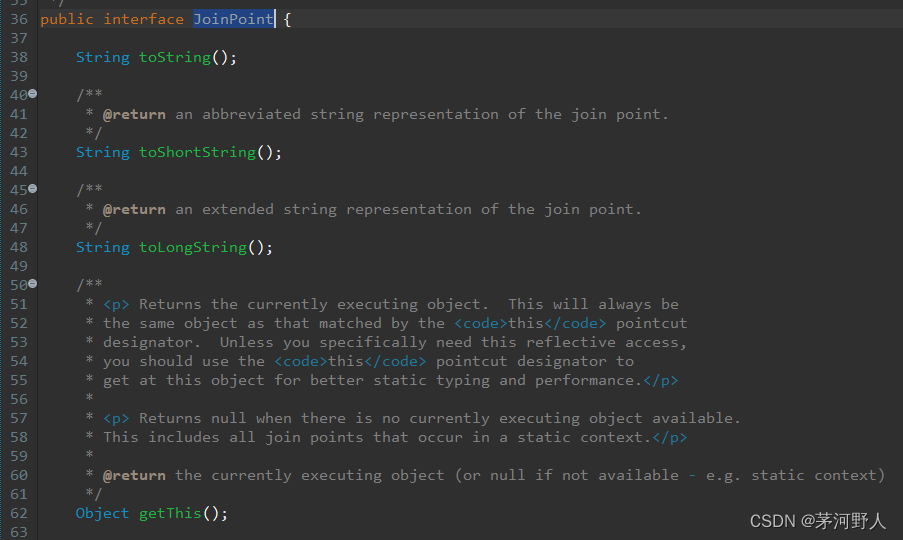
Task: Click the text 'static context)' on line 60
Action: 818,475
